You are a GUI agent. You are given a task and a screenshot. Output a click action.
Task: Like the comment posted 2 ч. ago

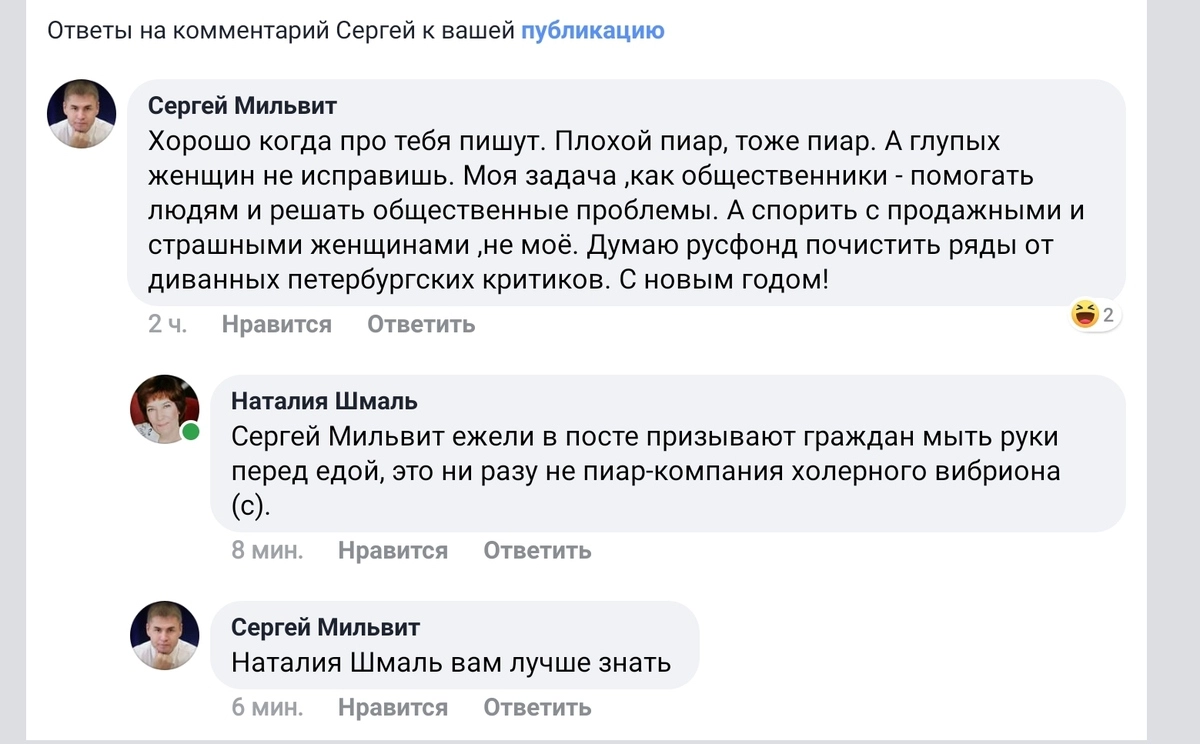(x=276, y=324)
